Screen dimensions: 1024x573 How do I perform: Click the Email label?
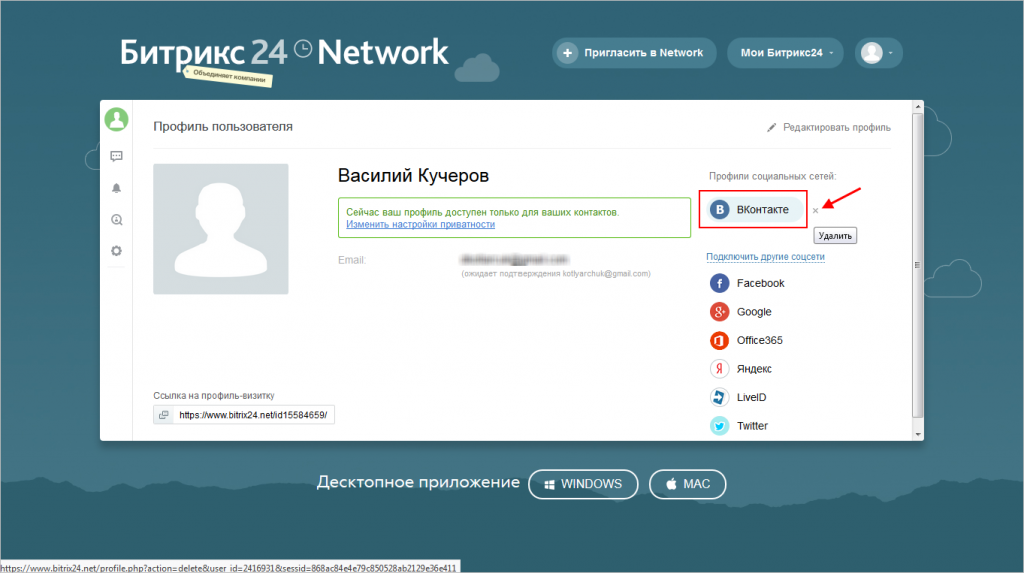(x=352, y=260)
